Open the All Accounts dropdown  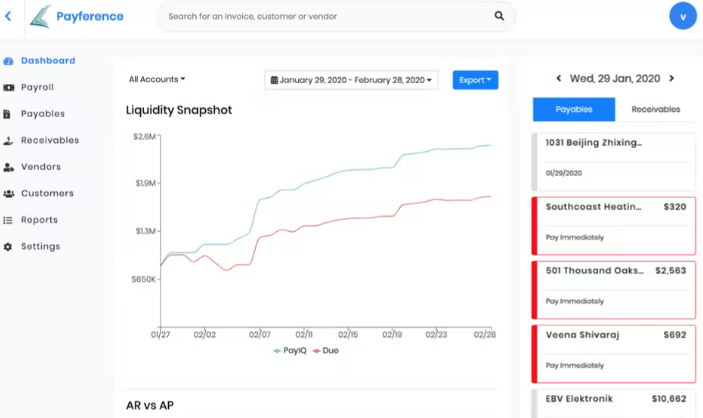coord(157,79)
